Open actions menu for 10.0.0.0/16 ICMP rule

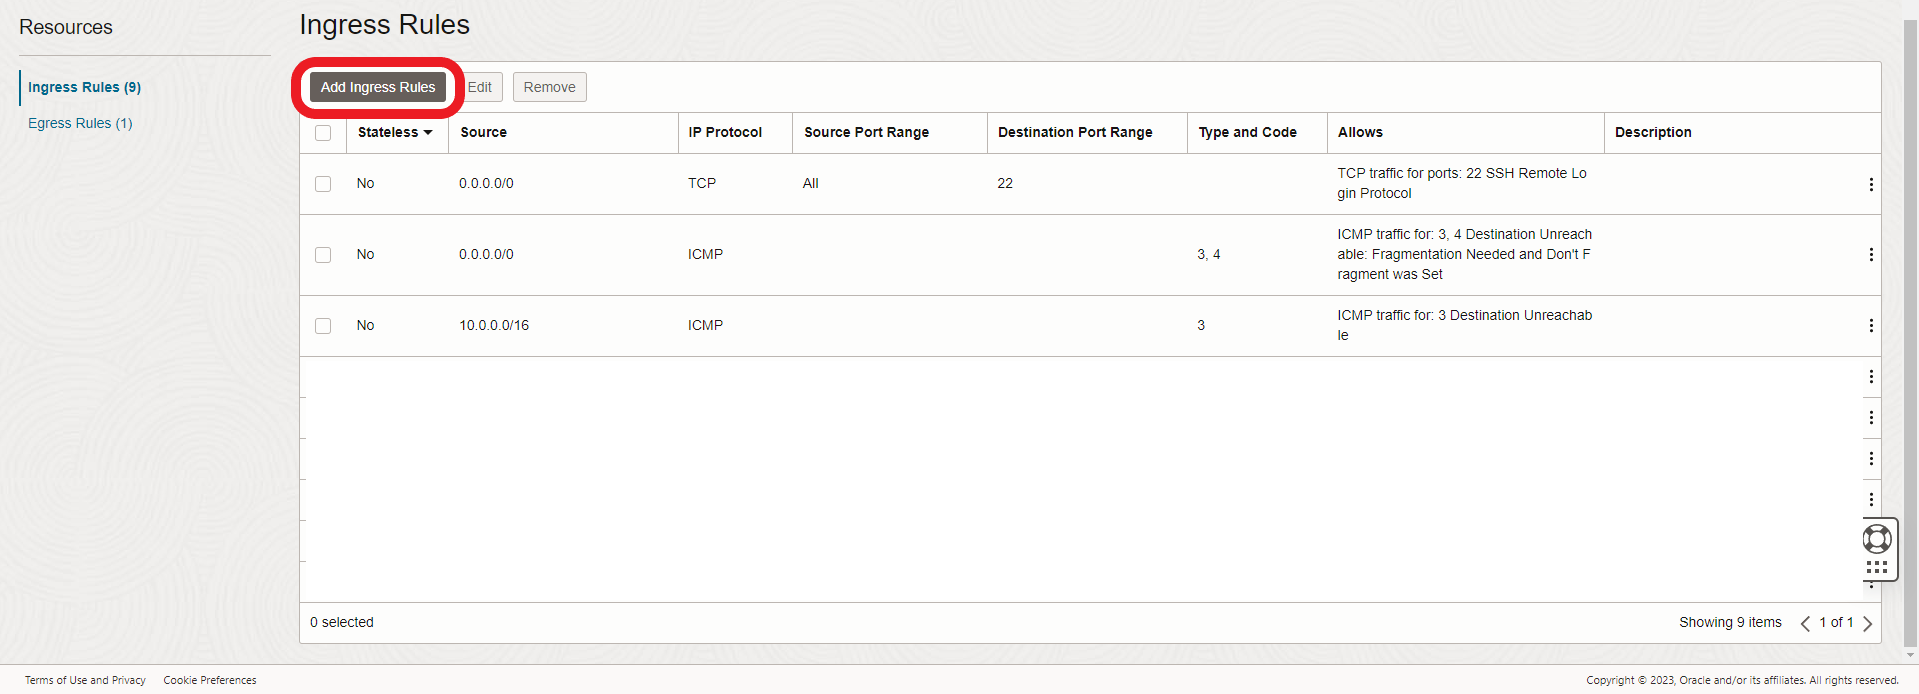pos(1870,326)
